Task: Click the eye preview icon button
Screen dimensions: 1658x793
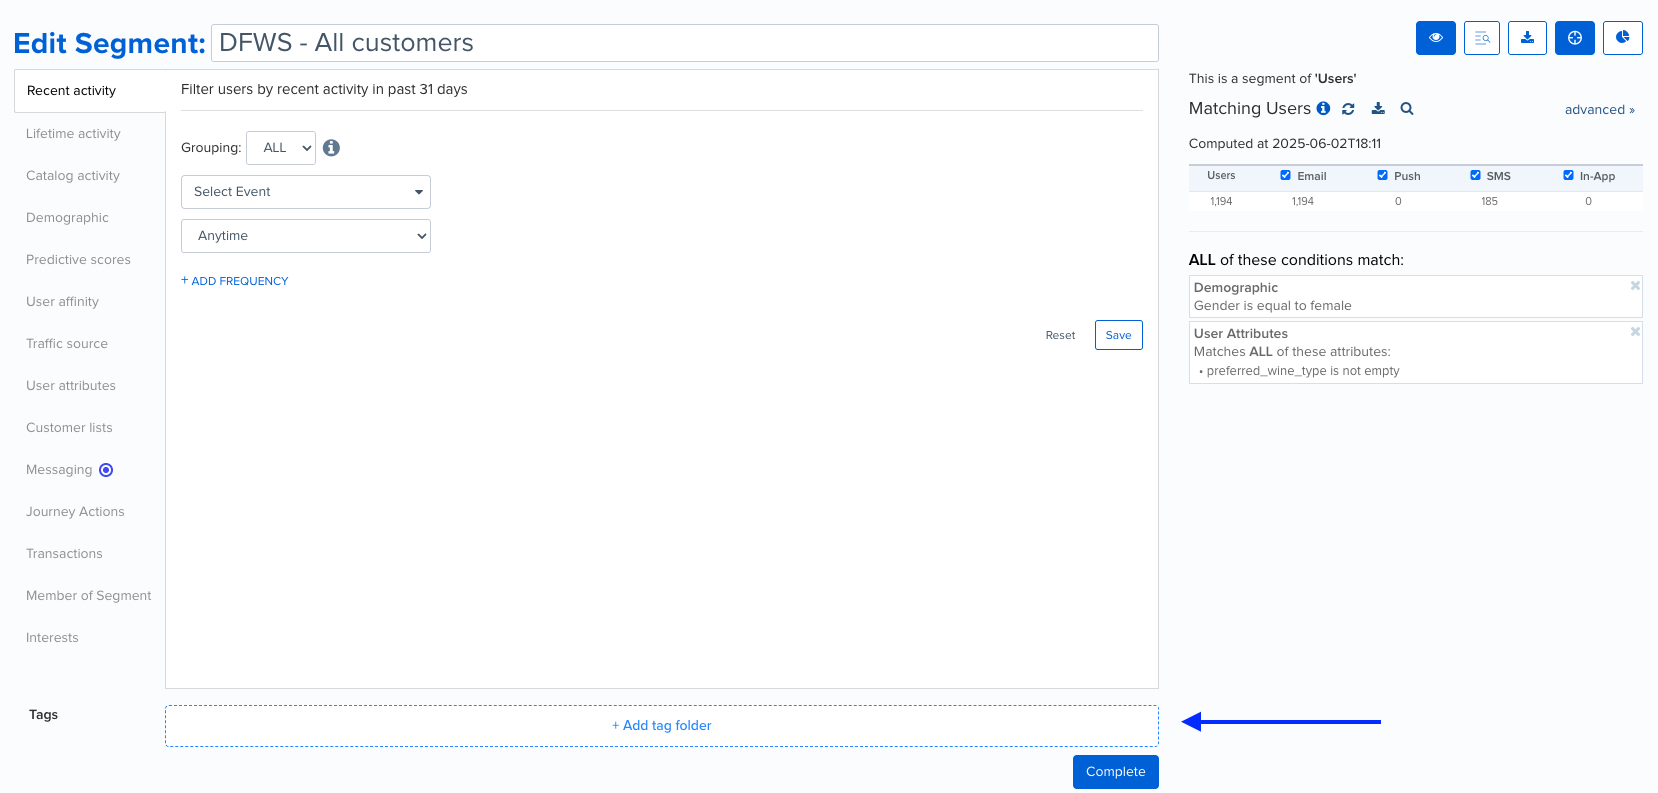Action: 1435,38
